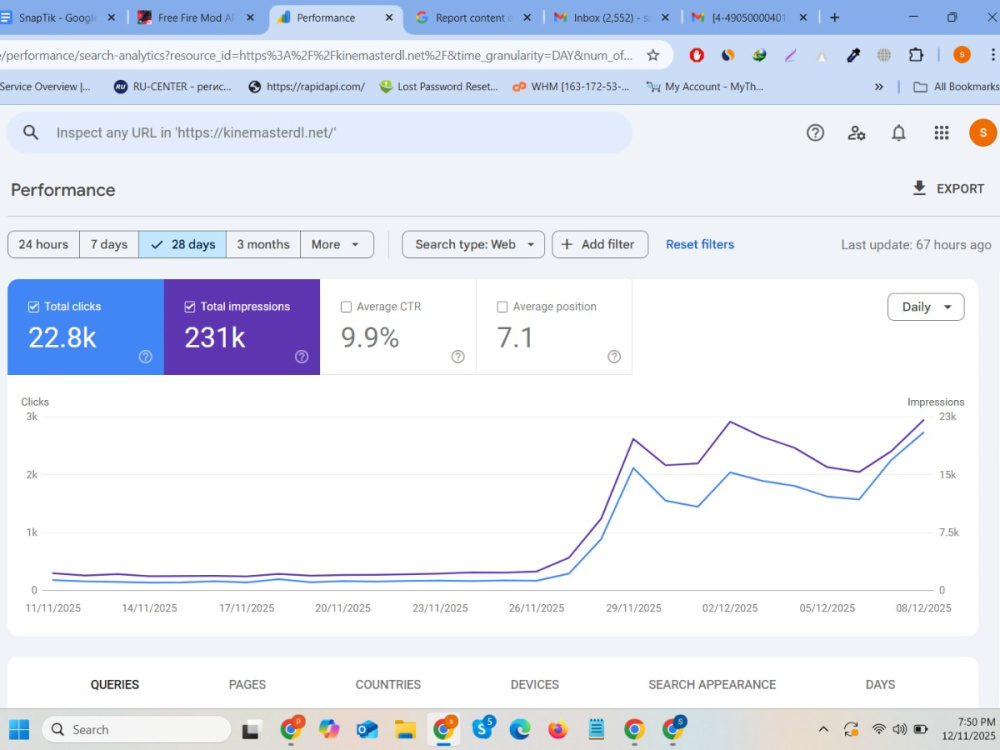Switch to the Report content browser tab
Viewport: 1000px width, 750px height.
(x=473, y=18)
